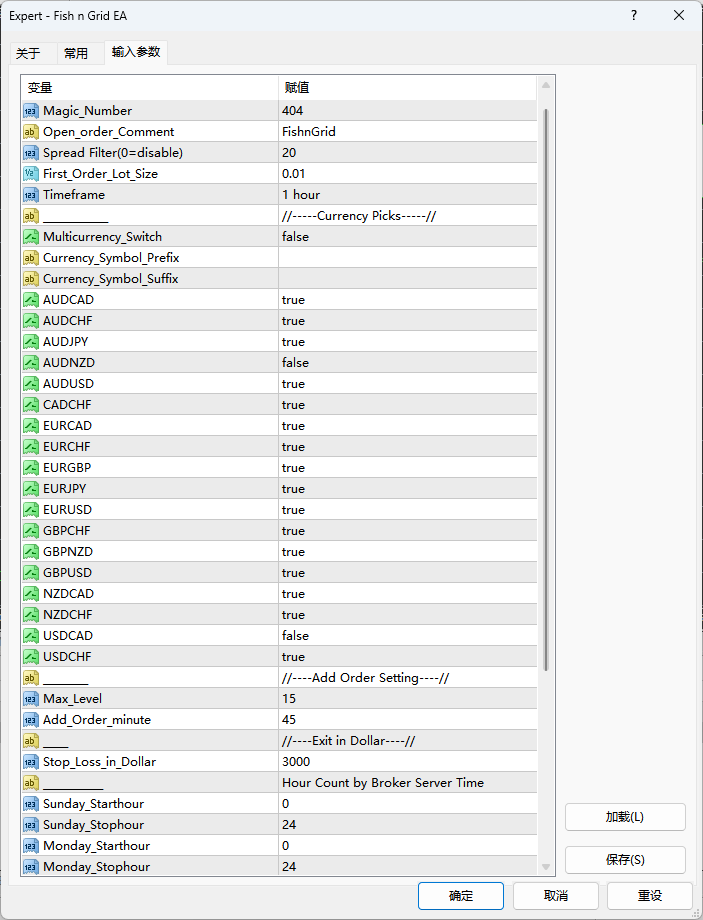The image size is (703, 920).
Task: Select the USDCAD false value cell
Action: (x=407, y=636)
